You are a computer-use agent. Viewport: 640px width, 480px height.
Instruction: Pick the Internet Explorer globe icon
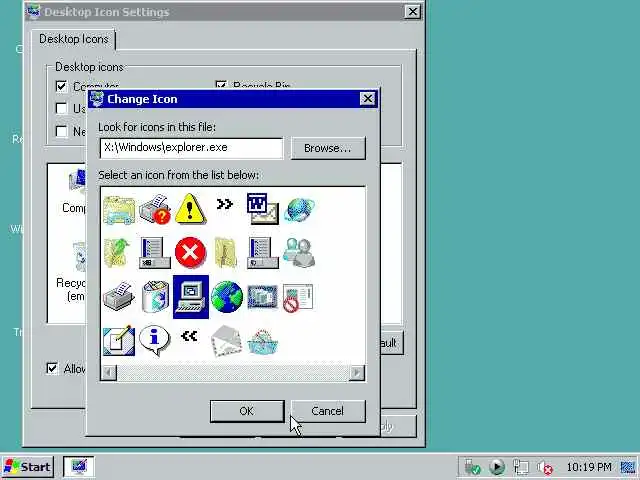click(300, 210)
